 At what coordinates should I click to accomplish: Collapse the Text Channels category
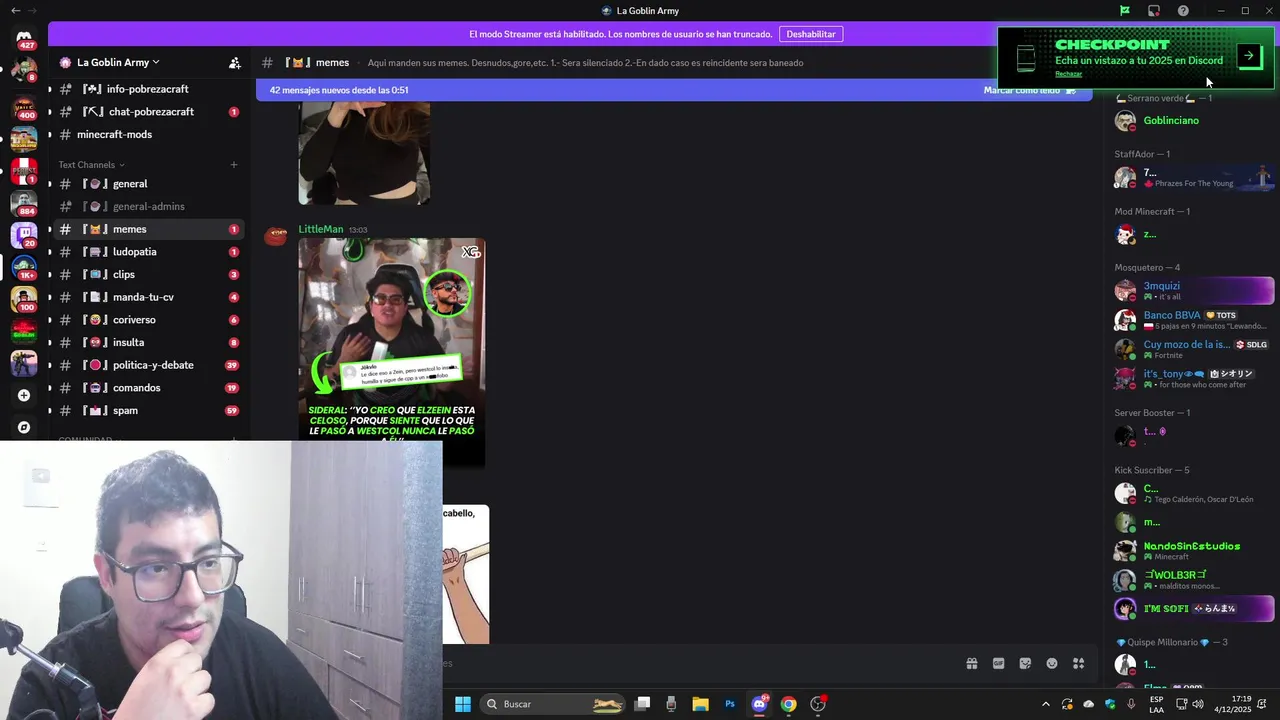(x=91, y=165)
